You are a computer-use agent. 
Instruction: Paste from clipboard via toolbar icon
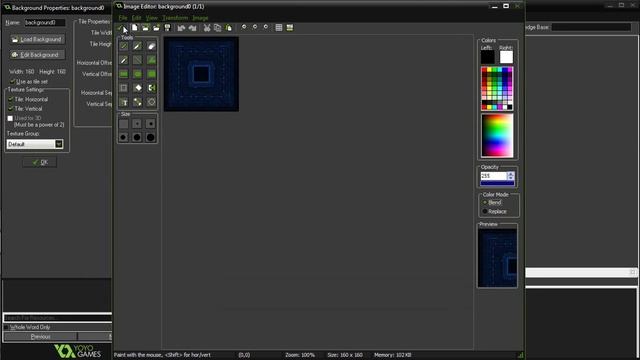[x=229, y=28]
